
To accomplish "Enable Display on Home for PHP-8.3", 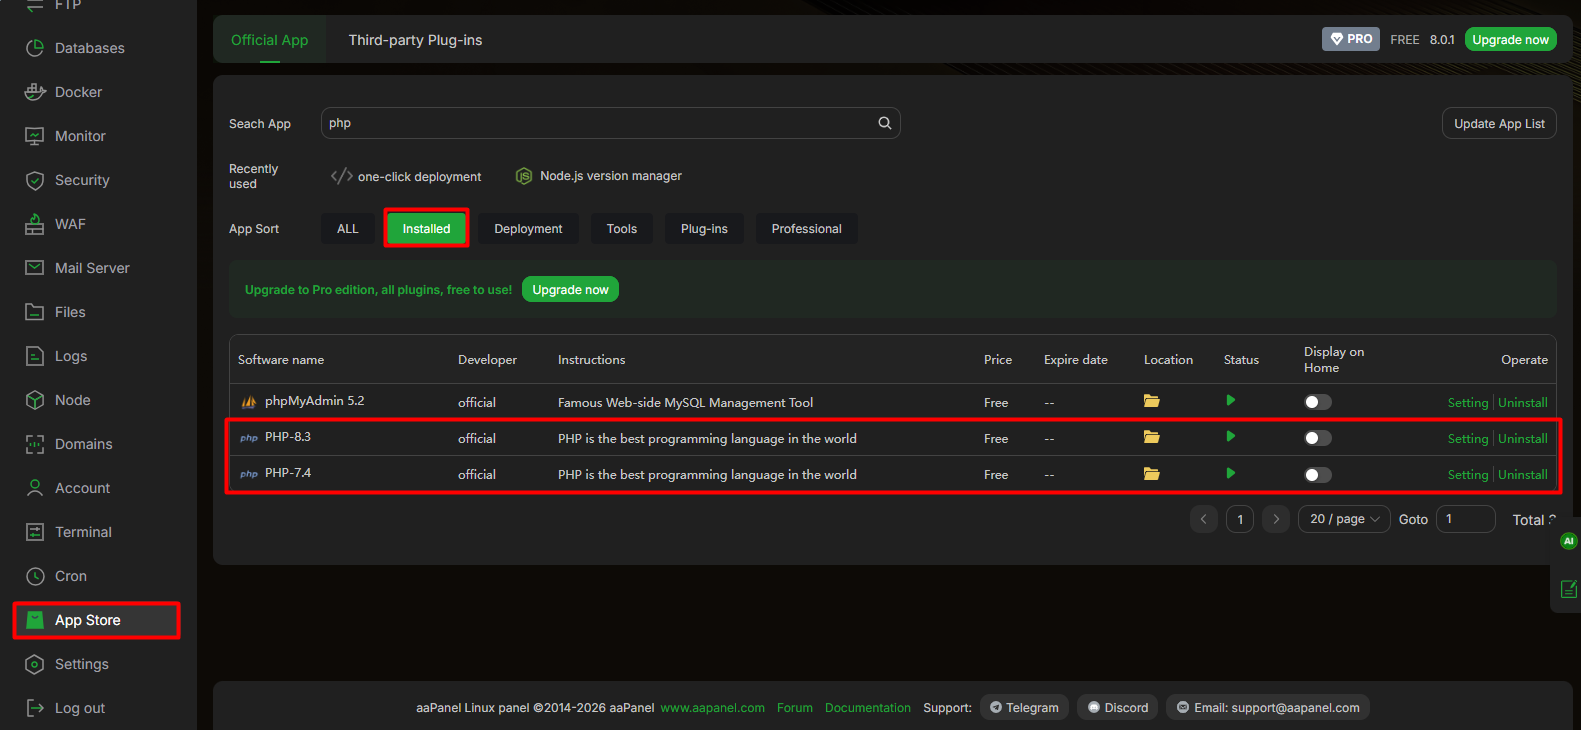I will [1317, 438].
